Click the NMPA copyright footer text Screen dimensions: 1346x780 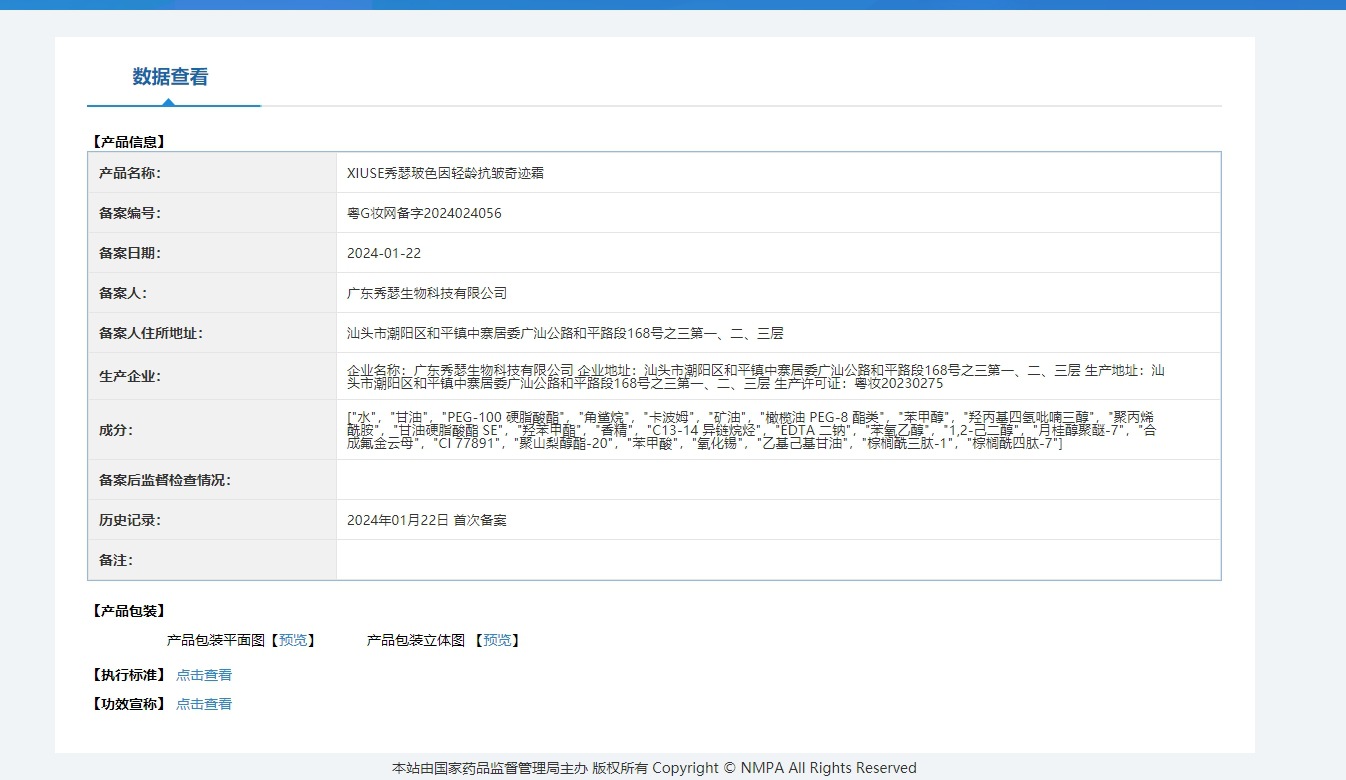[x=653, y=767]
